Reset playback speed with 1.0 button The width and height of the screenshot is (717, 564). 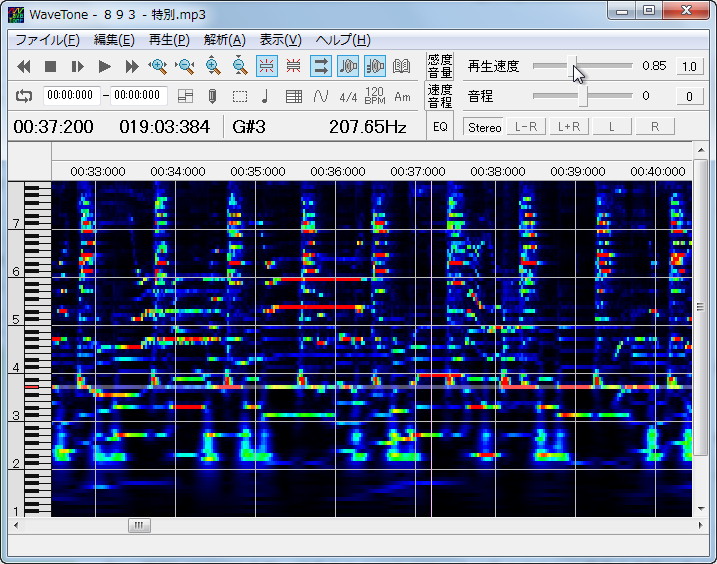coord(689,66)
